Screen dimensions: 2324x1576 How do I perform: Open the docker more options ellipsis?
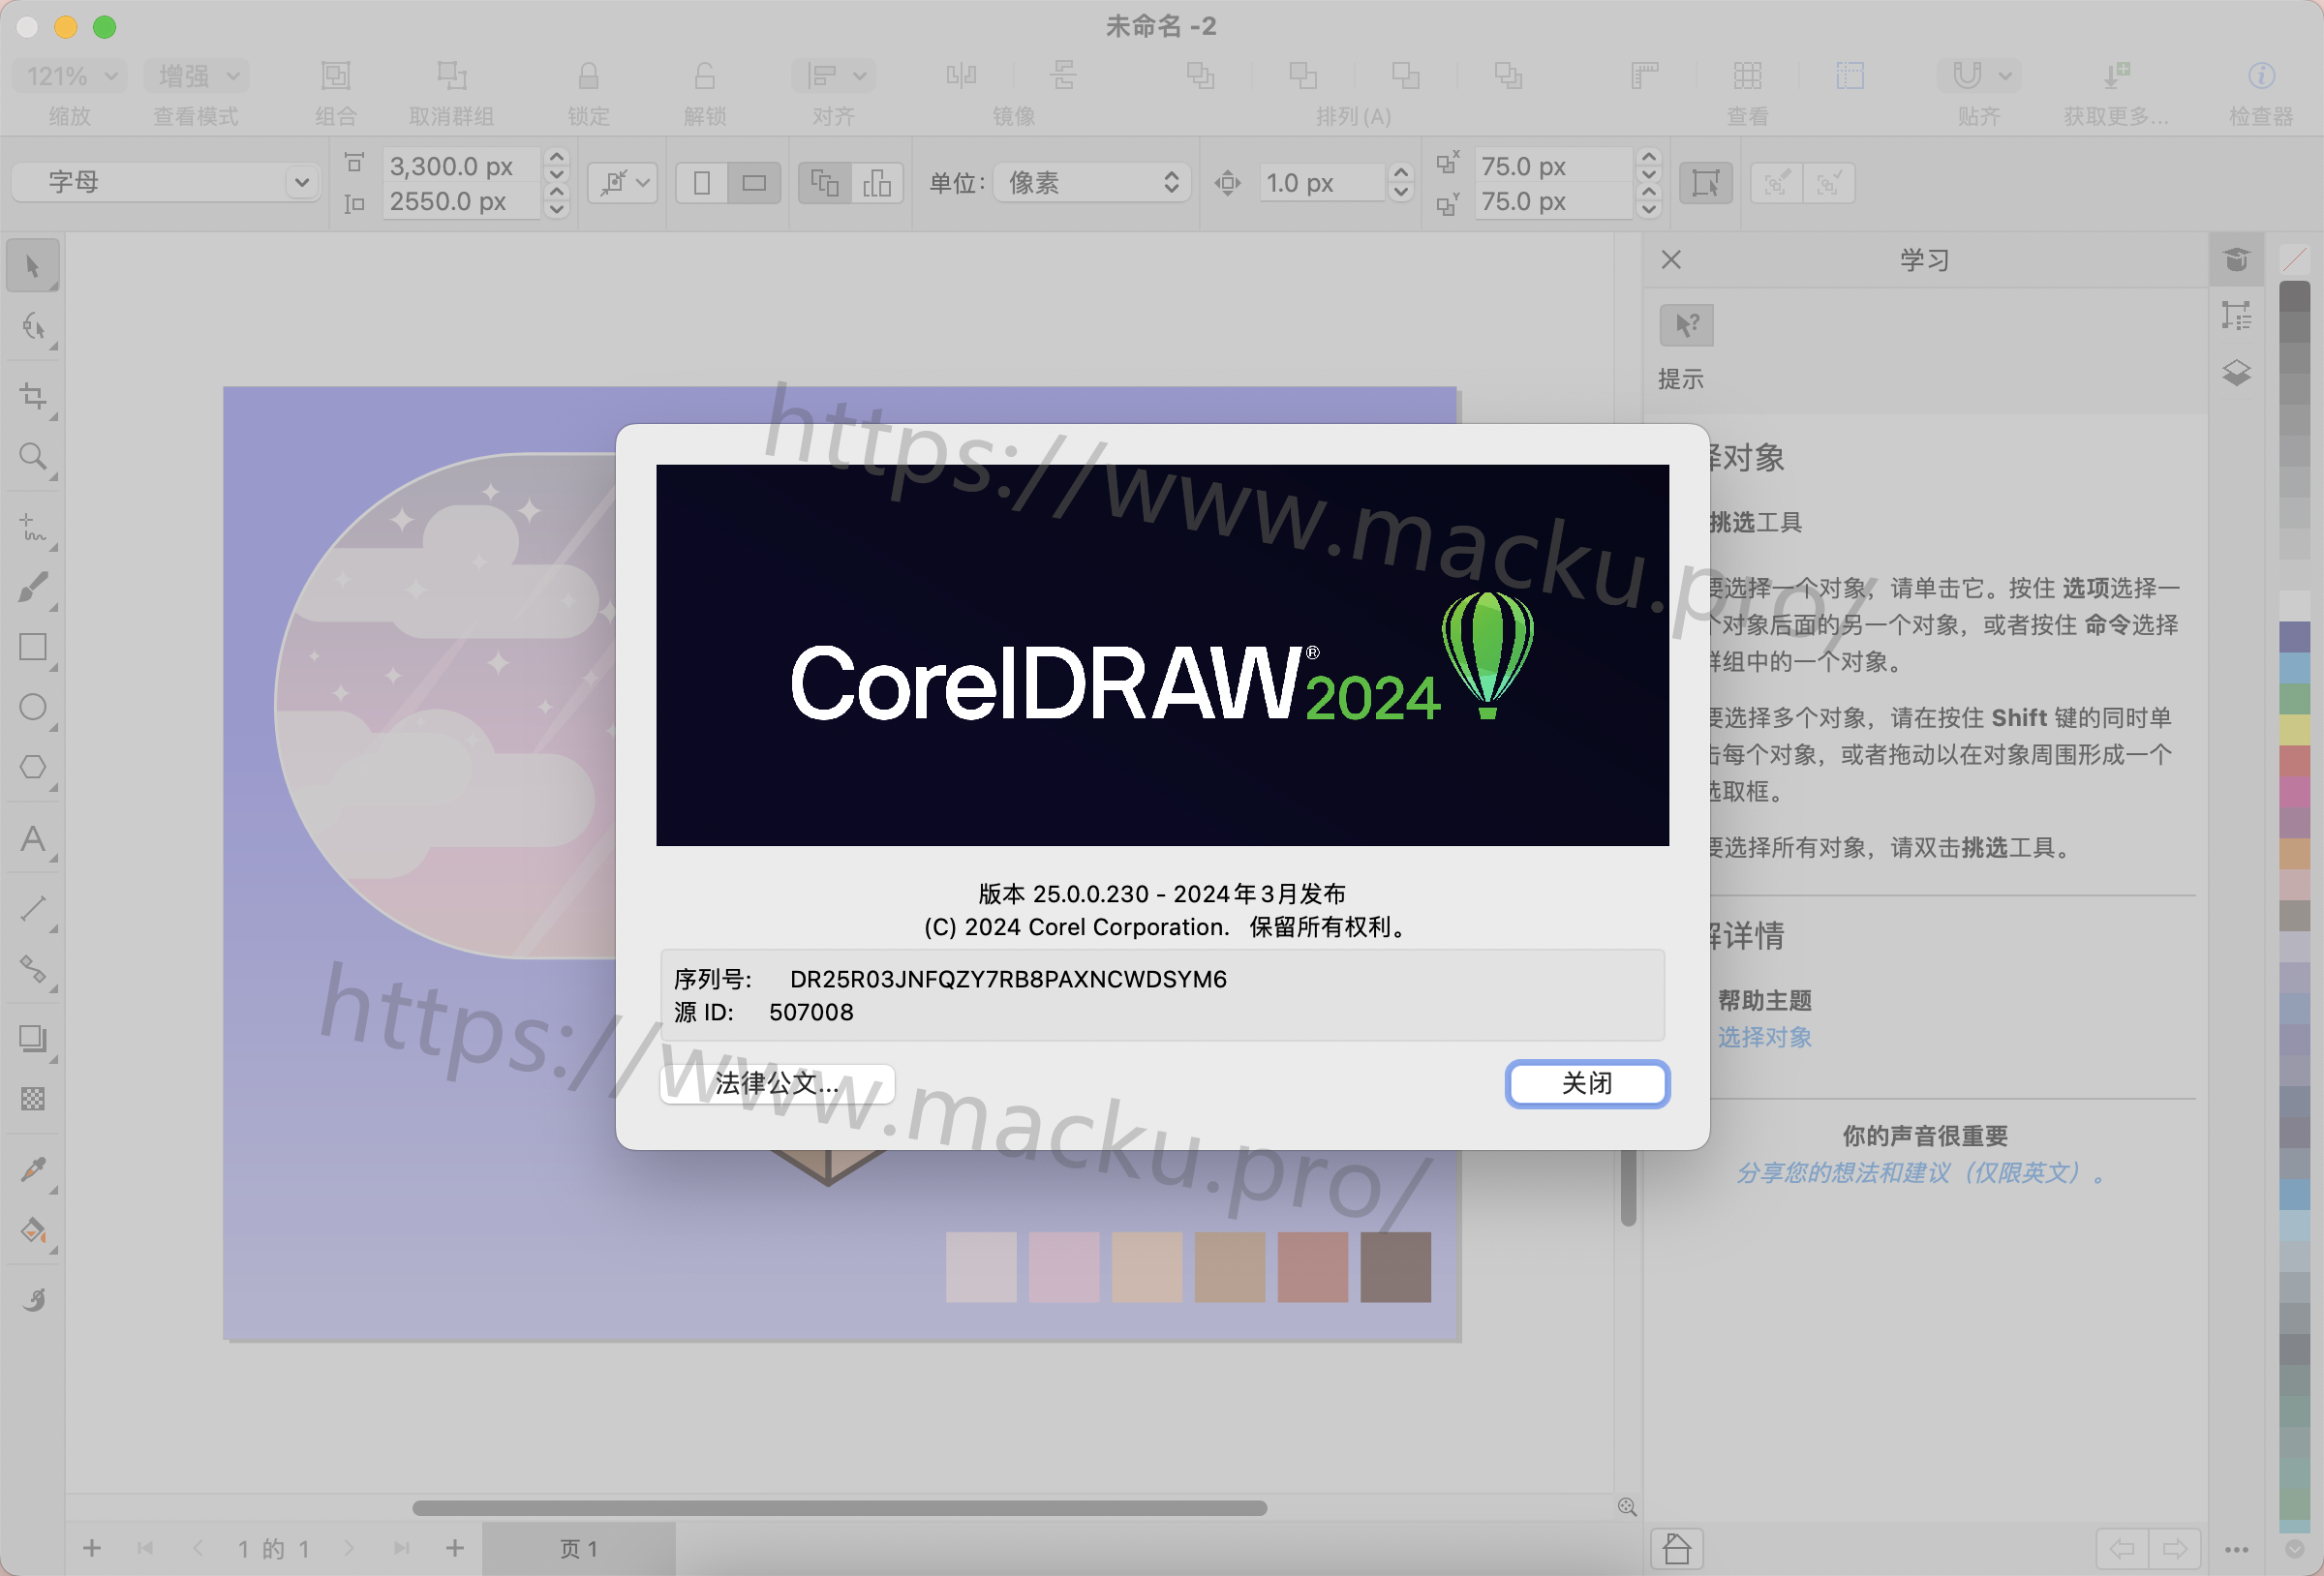tap(2236, 1549)
